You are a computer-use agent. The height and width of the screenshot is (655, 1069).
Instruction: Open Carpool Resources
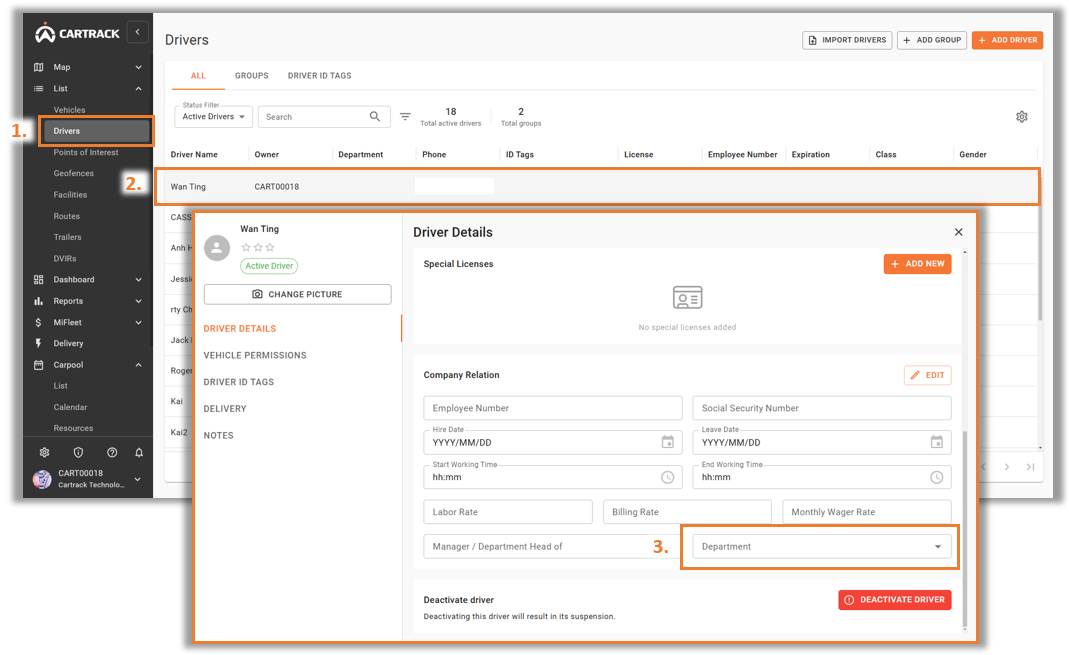point(73,428)
